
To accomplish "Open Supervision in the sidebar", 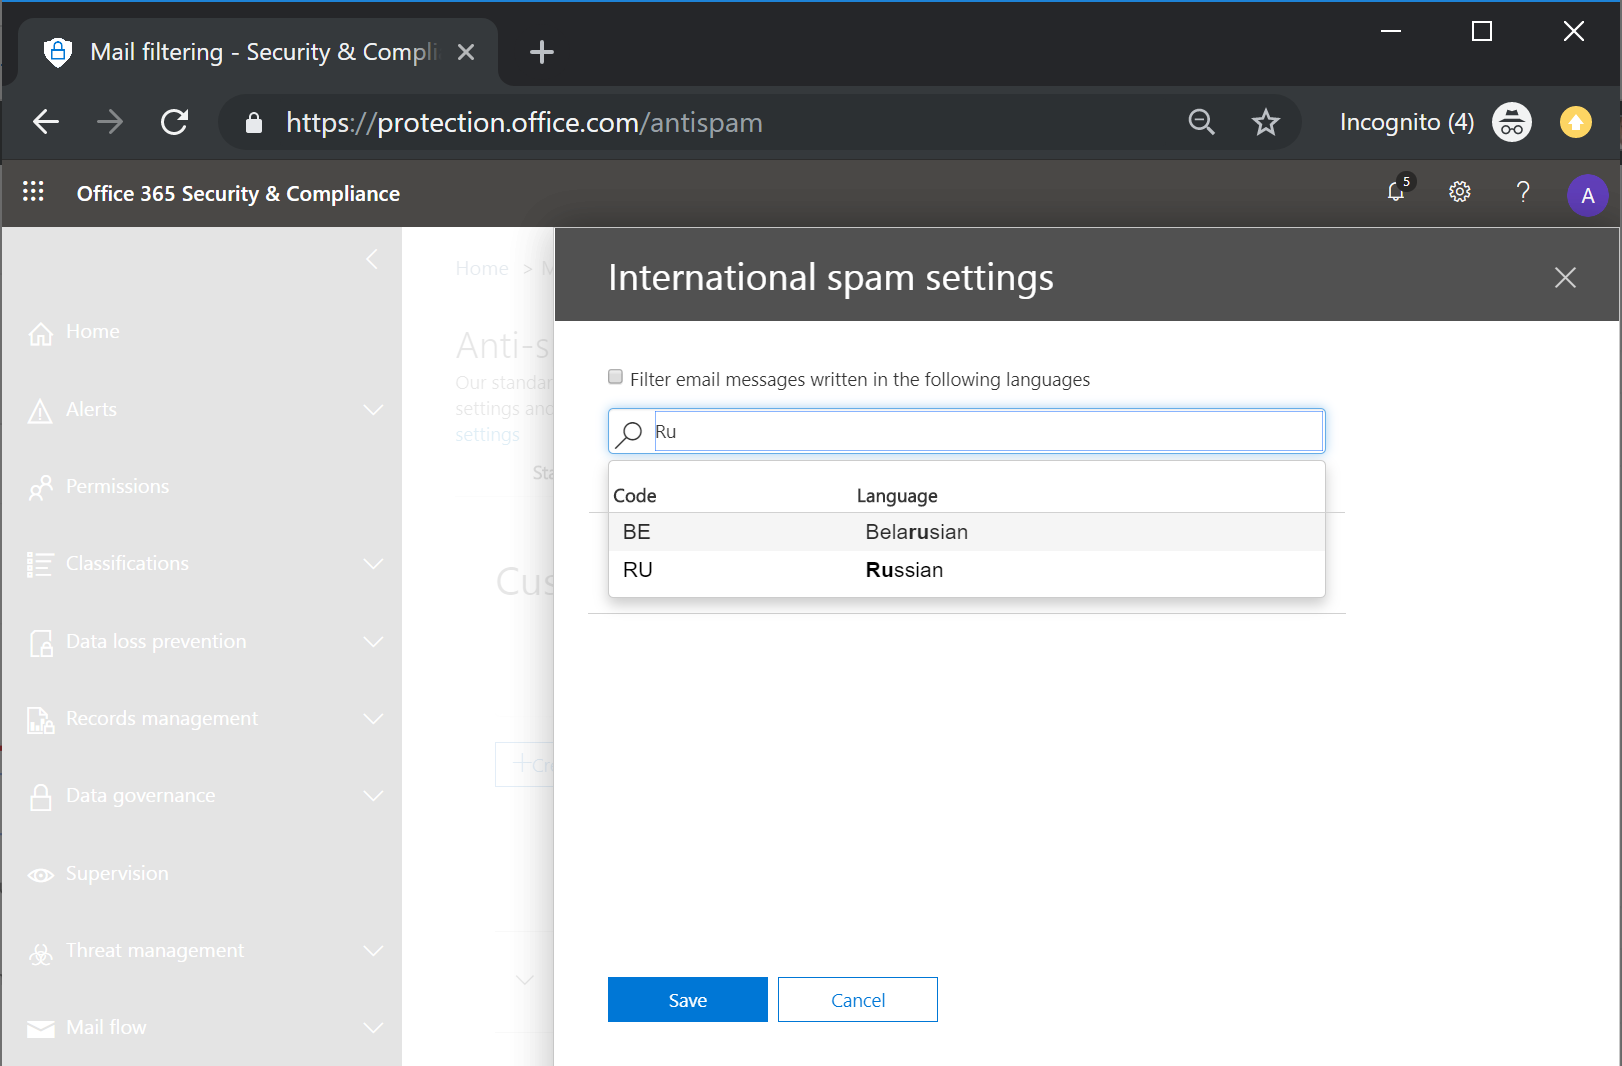I will (x=117, y=873).
